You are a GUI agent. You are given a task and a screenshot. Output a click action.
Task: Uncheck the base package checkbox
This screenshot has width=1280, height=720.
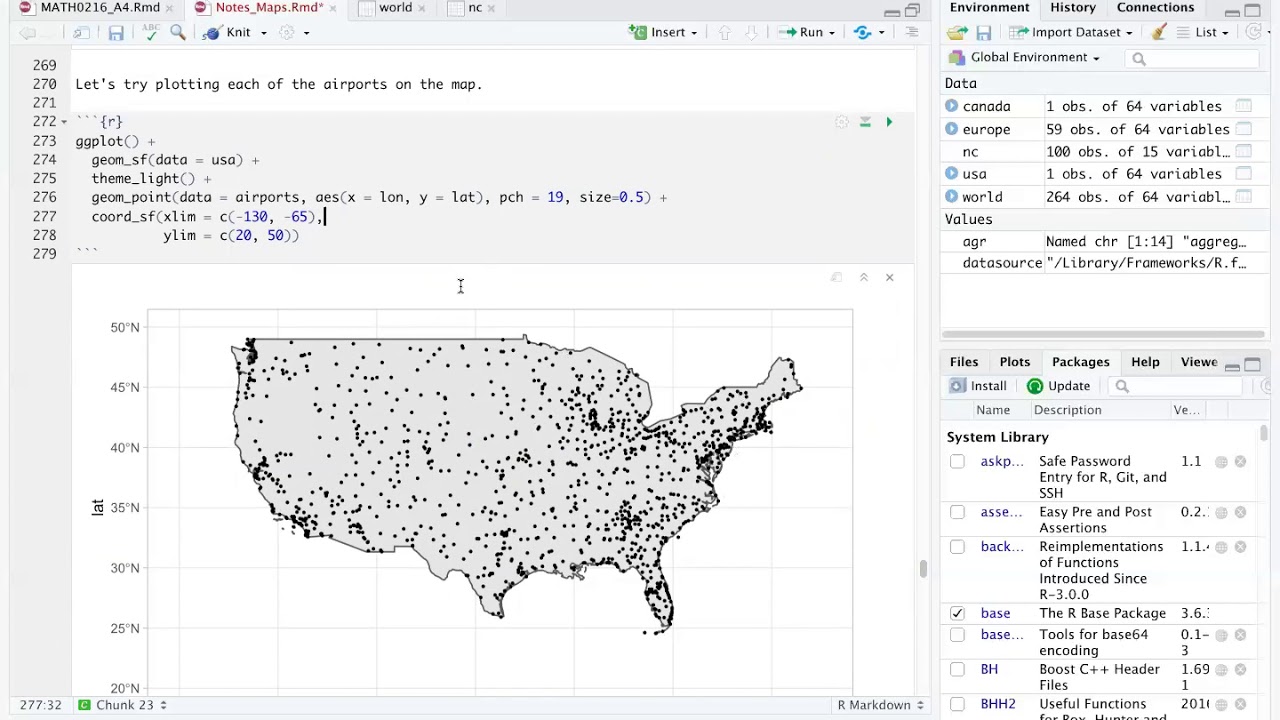click(x=957, y=613)
